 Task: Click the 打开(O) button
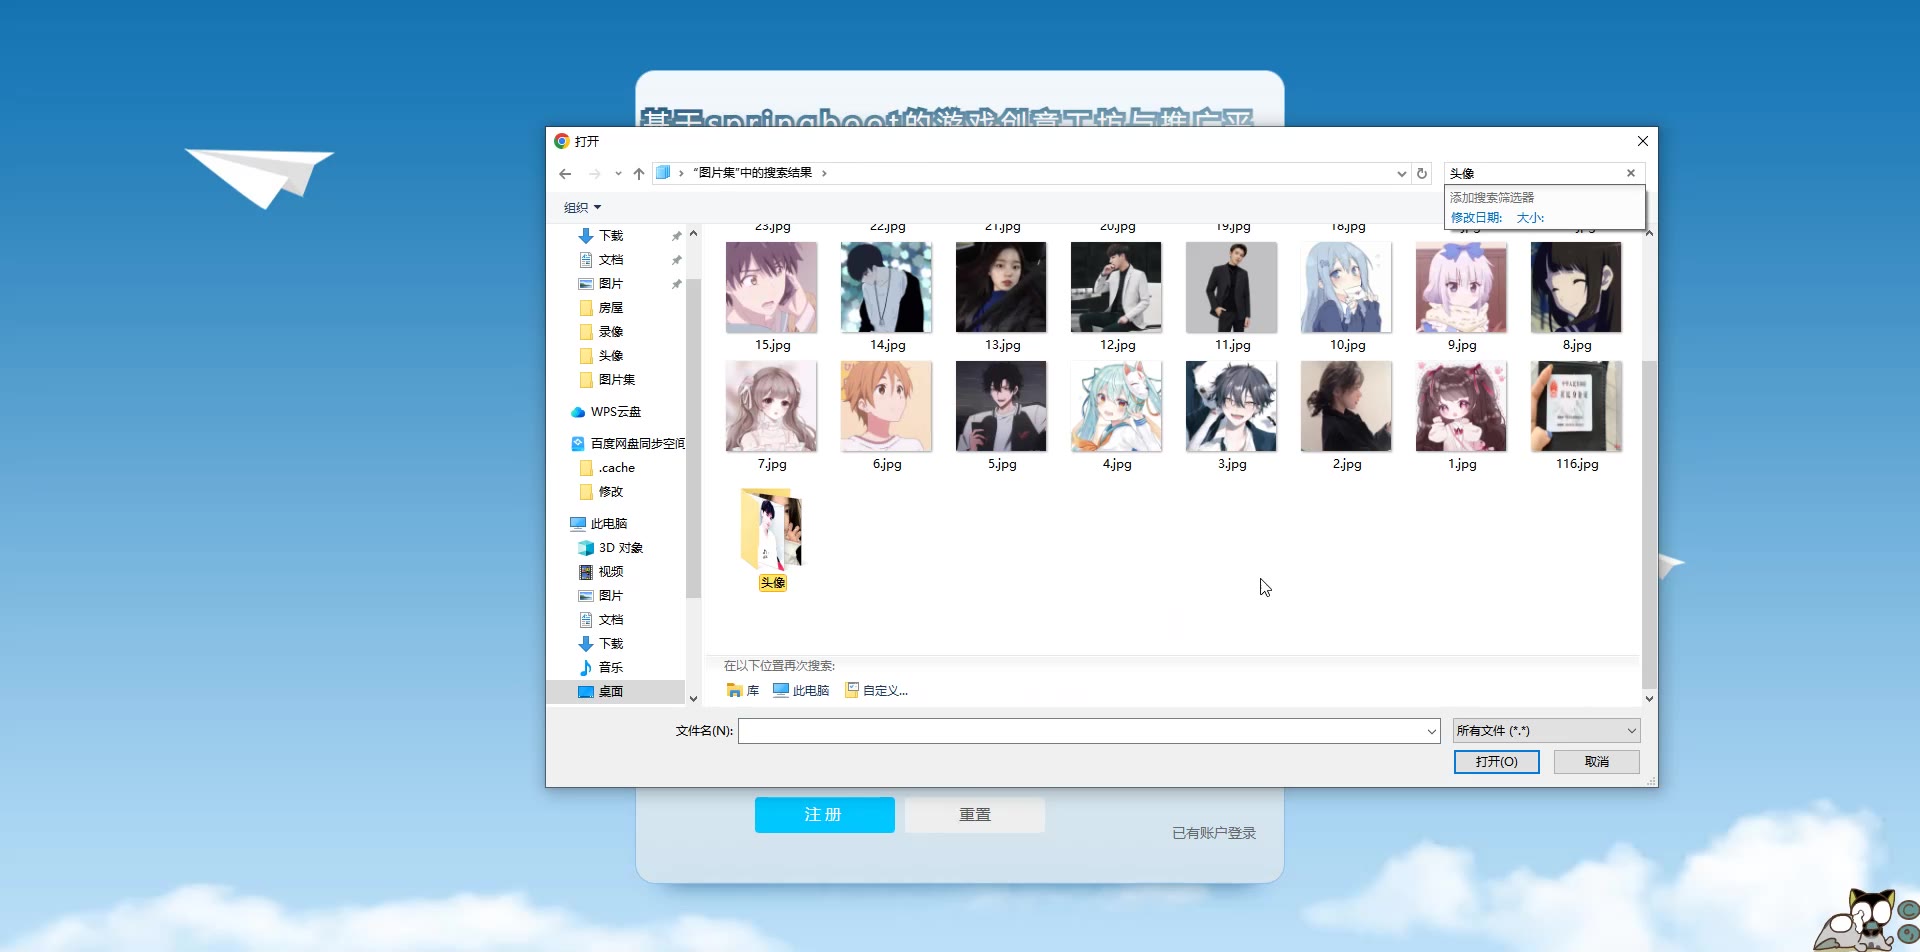[1496, 762]
